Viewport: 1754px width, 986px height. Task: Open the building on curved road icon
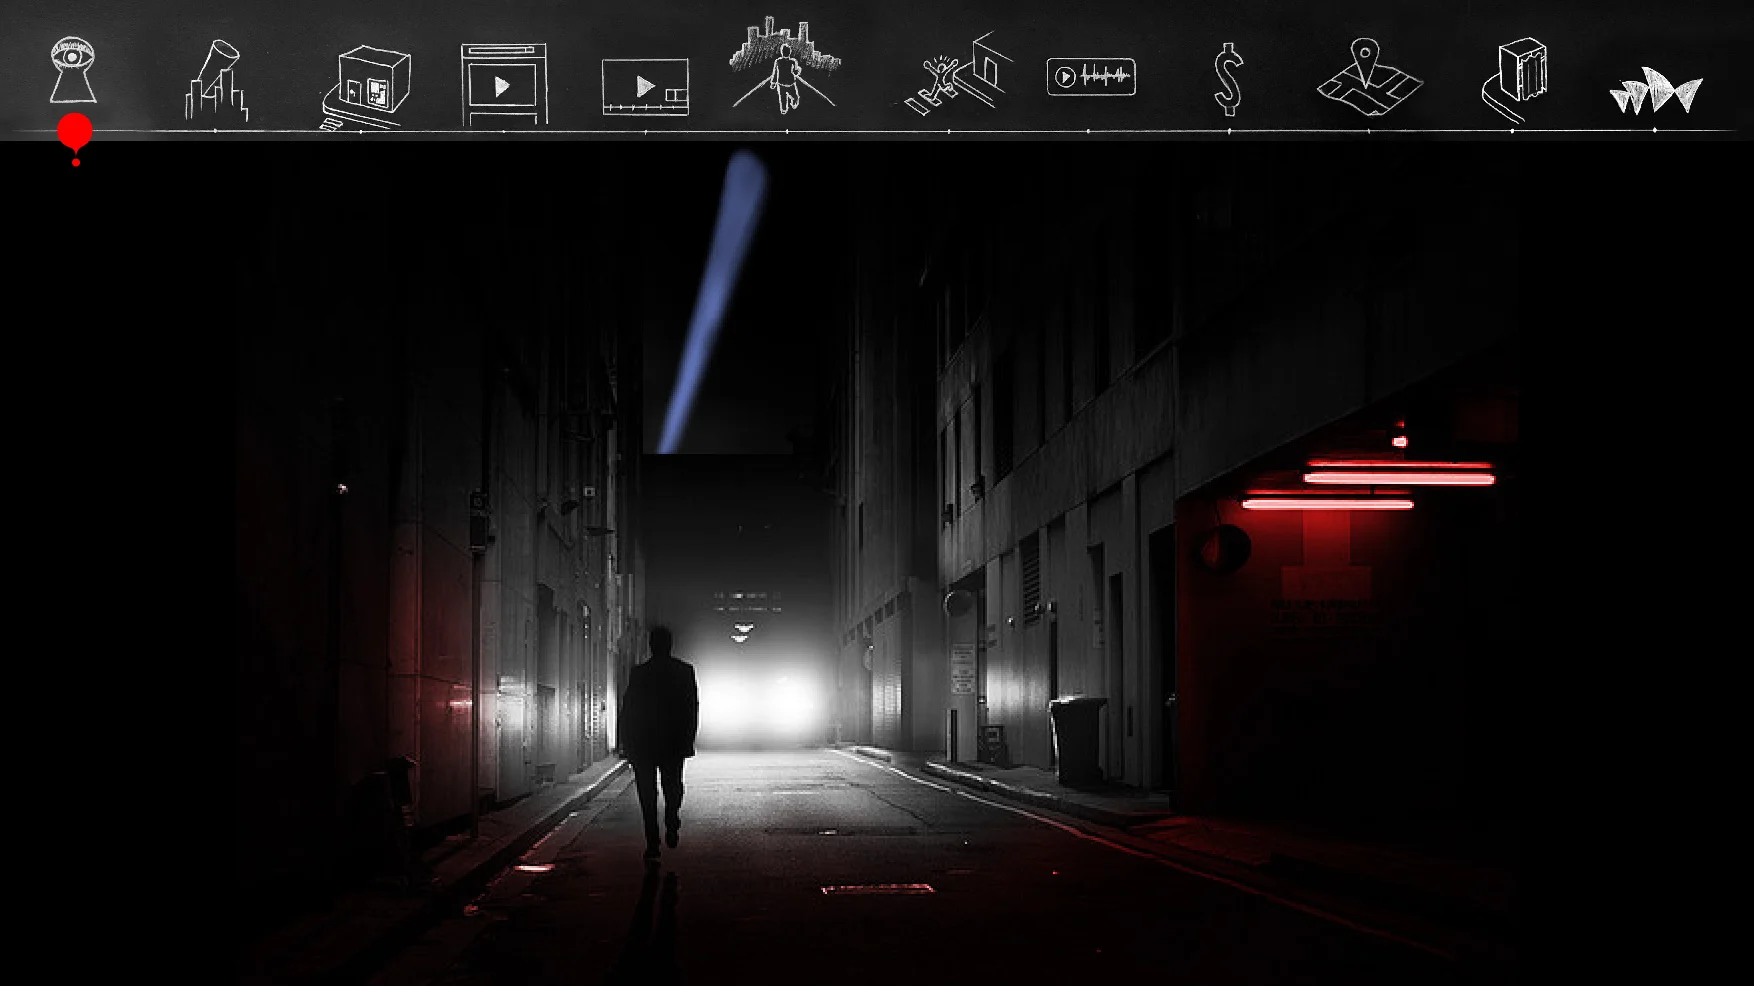(1514, 80)
